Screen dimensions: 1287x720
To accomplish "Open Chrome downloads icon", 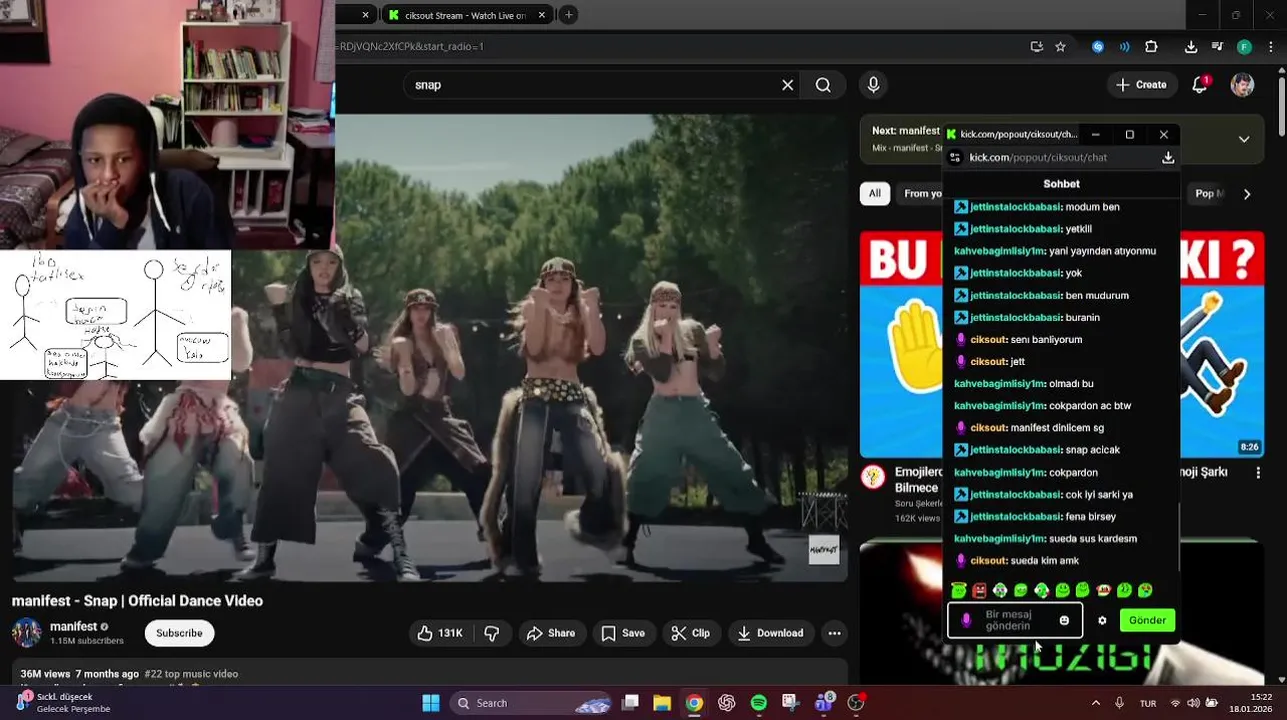I will coord(1190,47).
